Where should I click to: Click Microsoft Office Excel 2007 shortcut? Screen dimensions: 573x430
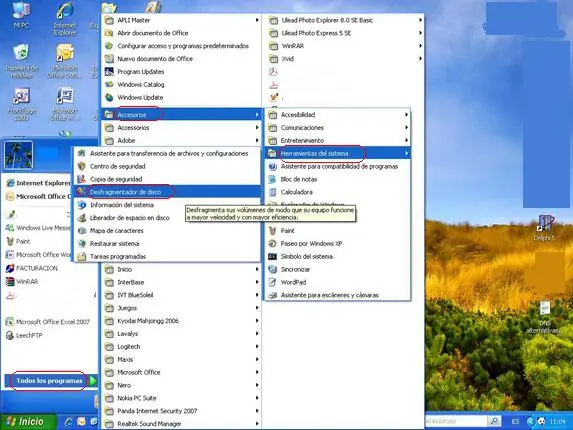point(48,322)
